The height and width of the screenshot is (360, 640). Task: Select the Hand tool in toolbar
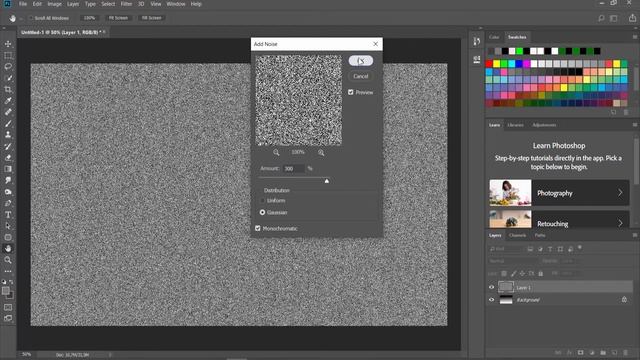8,248
